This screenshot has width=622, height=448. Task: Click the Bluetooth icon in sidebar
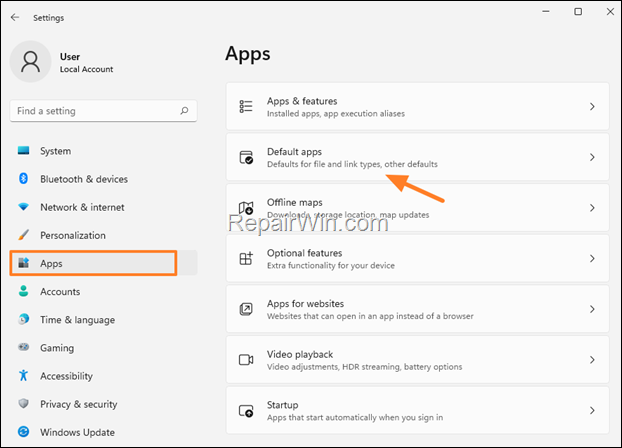tap(23, 179)
